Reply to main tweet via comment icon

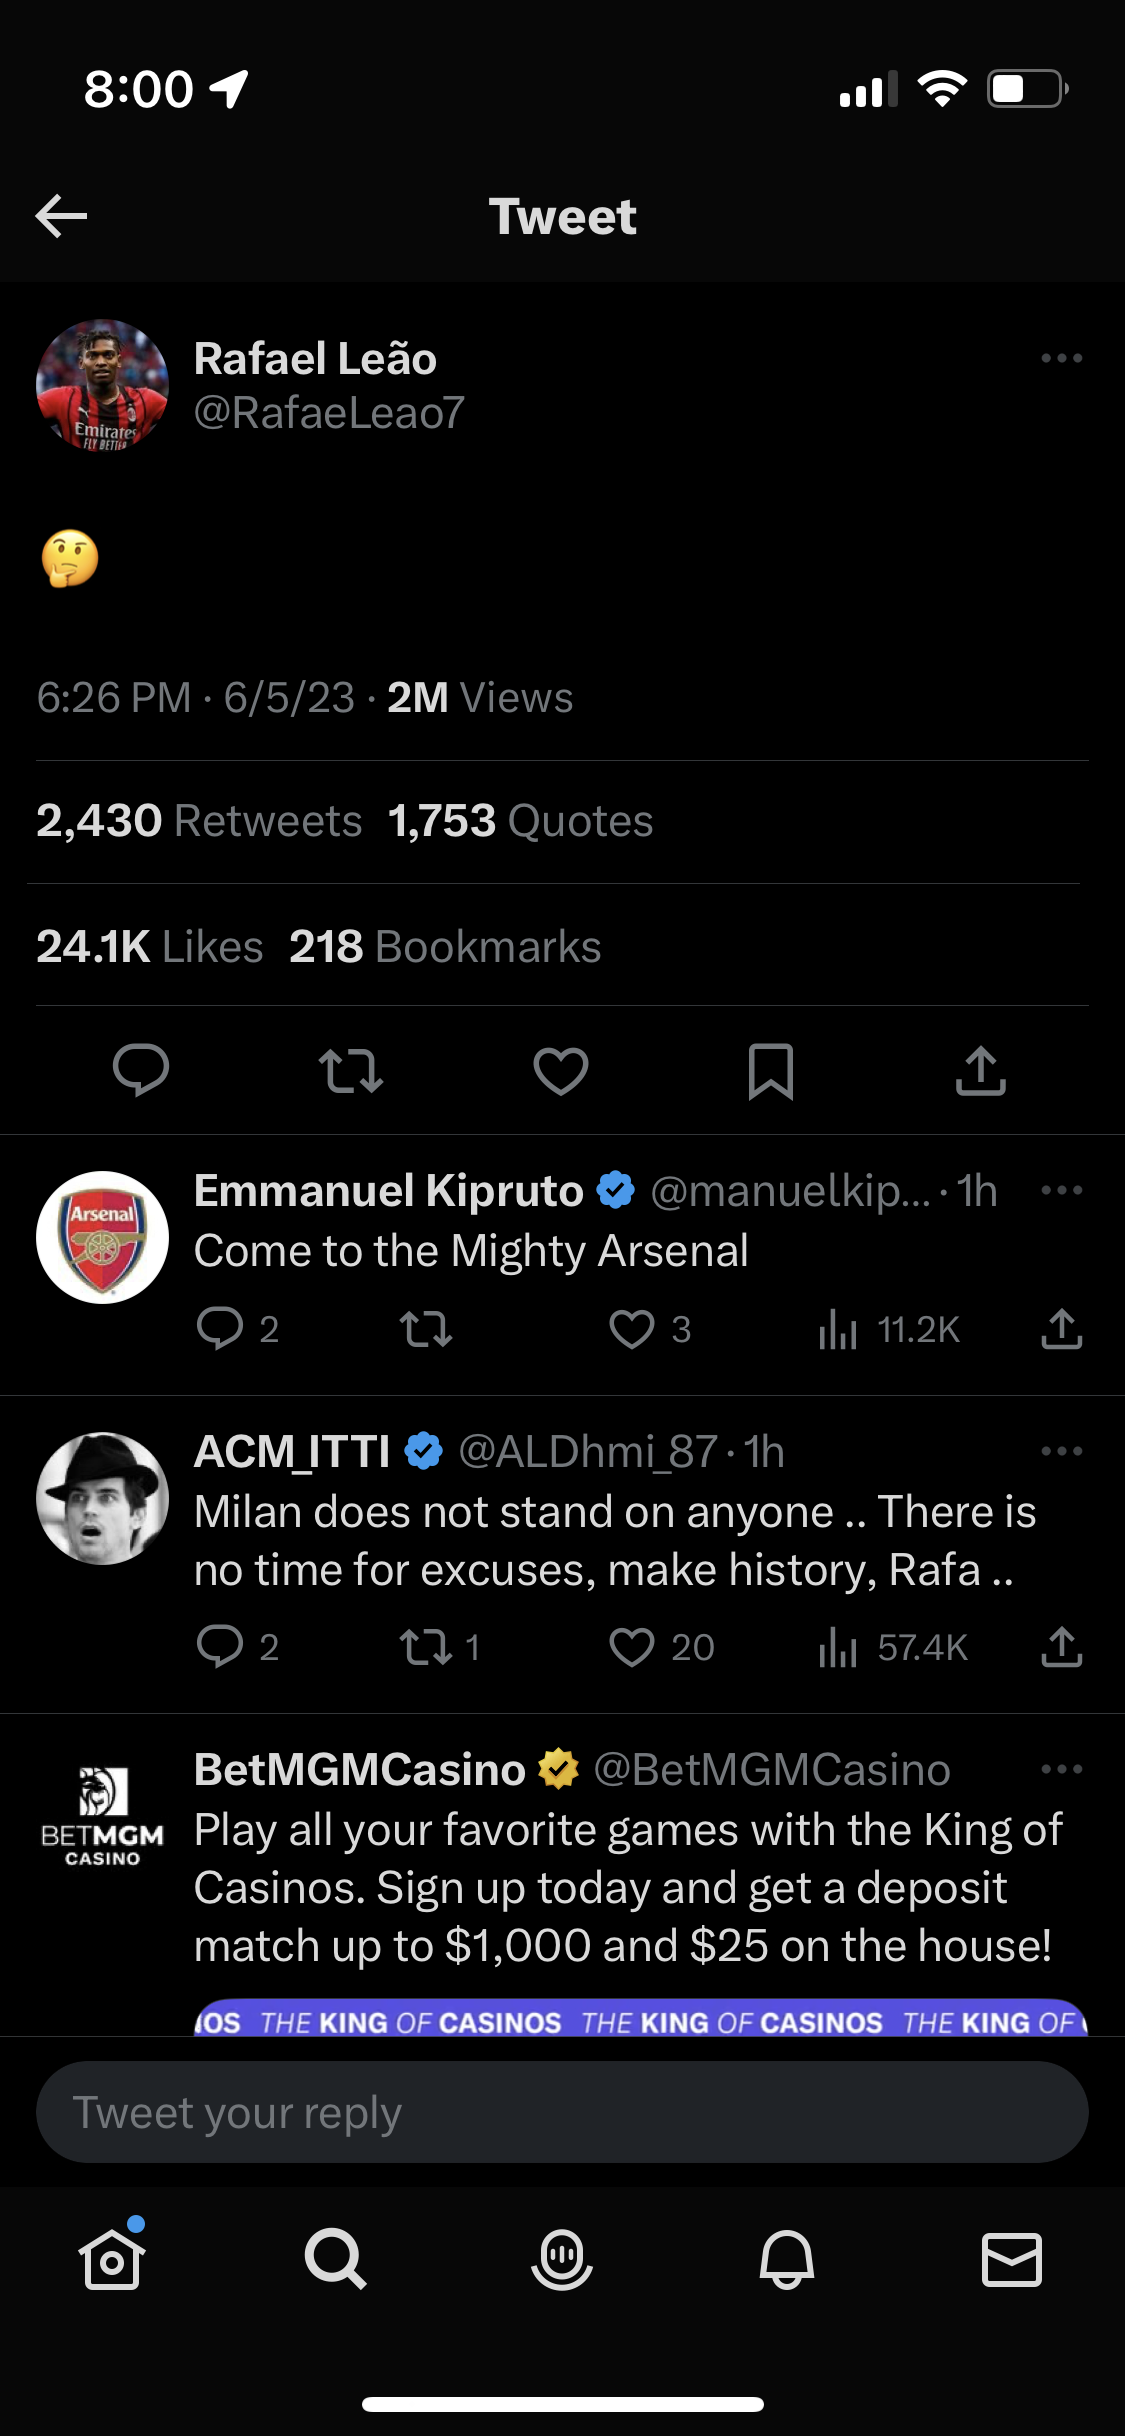[141, 1071]
